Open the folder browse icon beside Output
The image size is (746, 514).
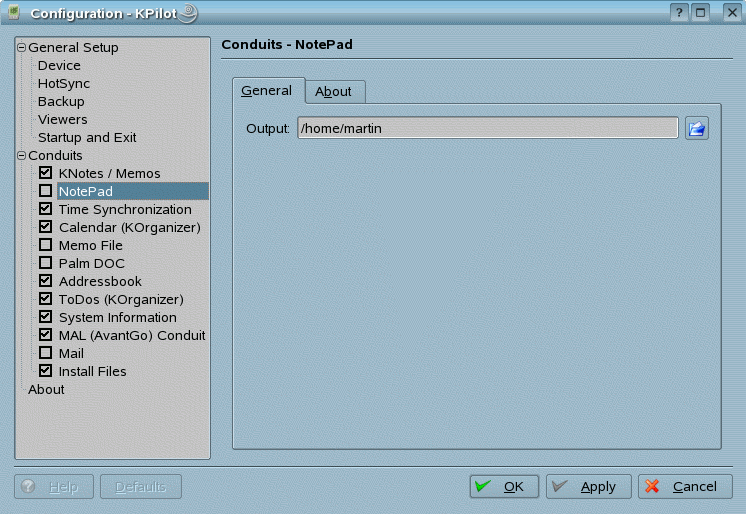point(697,128)
